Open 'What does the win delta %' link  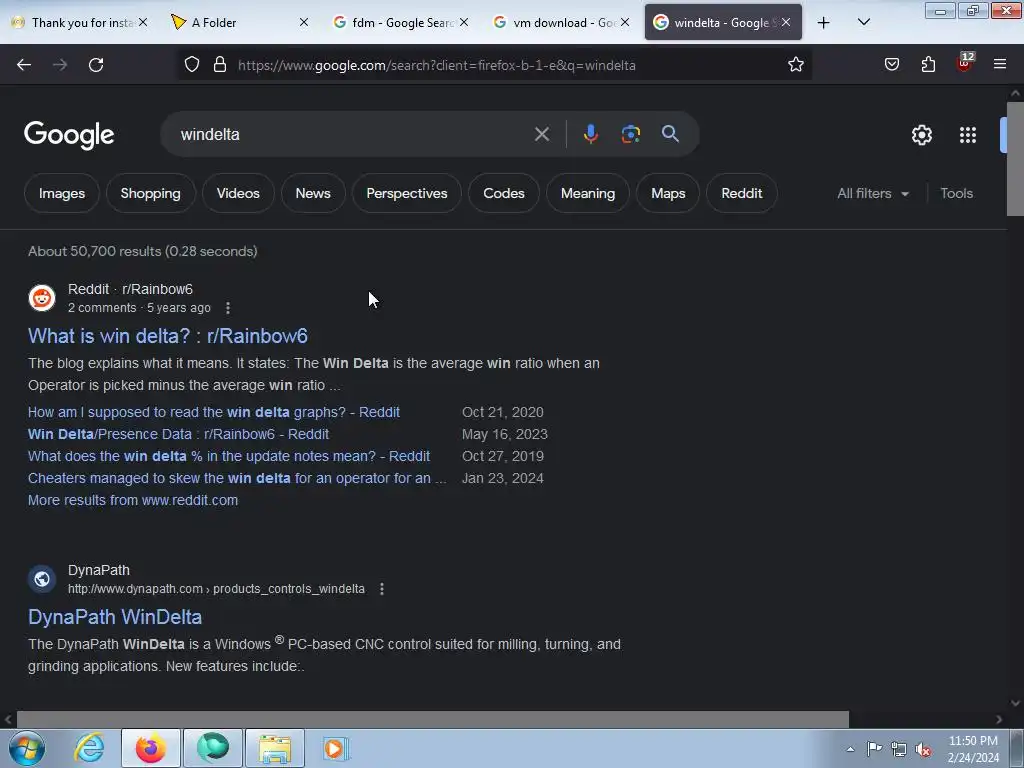pos(229,456)
